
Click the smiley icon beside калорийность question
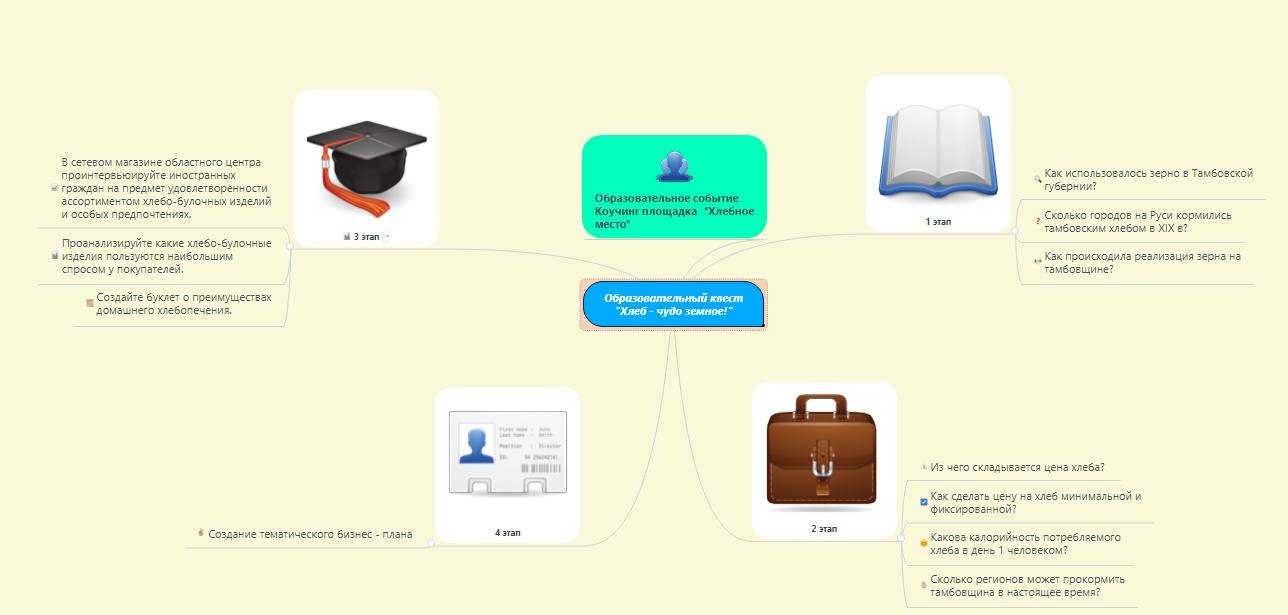(x=923, y=543)
